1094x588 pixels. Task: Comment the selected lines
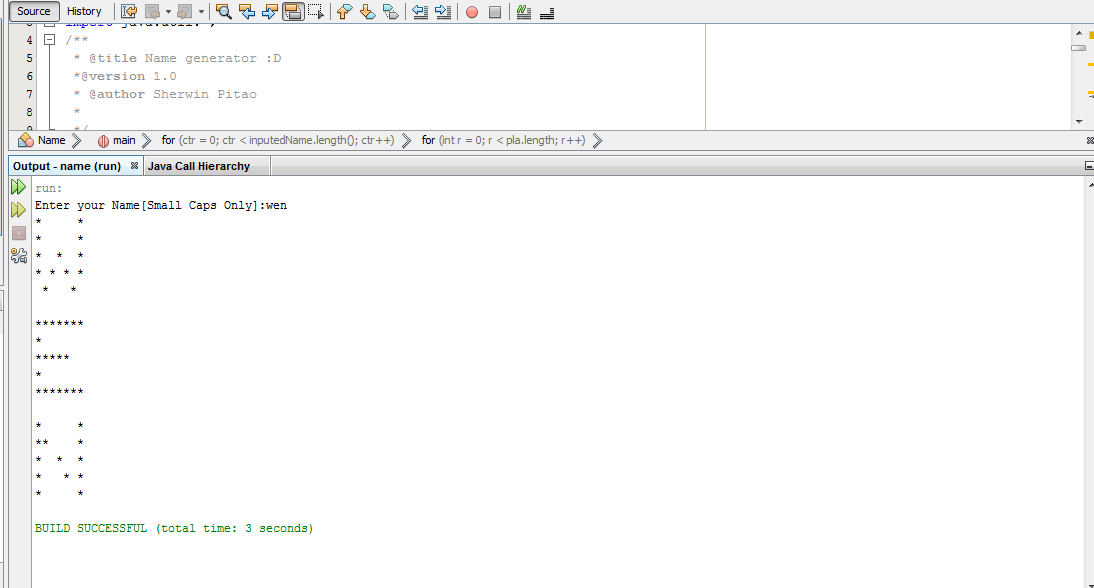[522, 12]
